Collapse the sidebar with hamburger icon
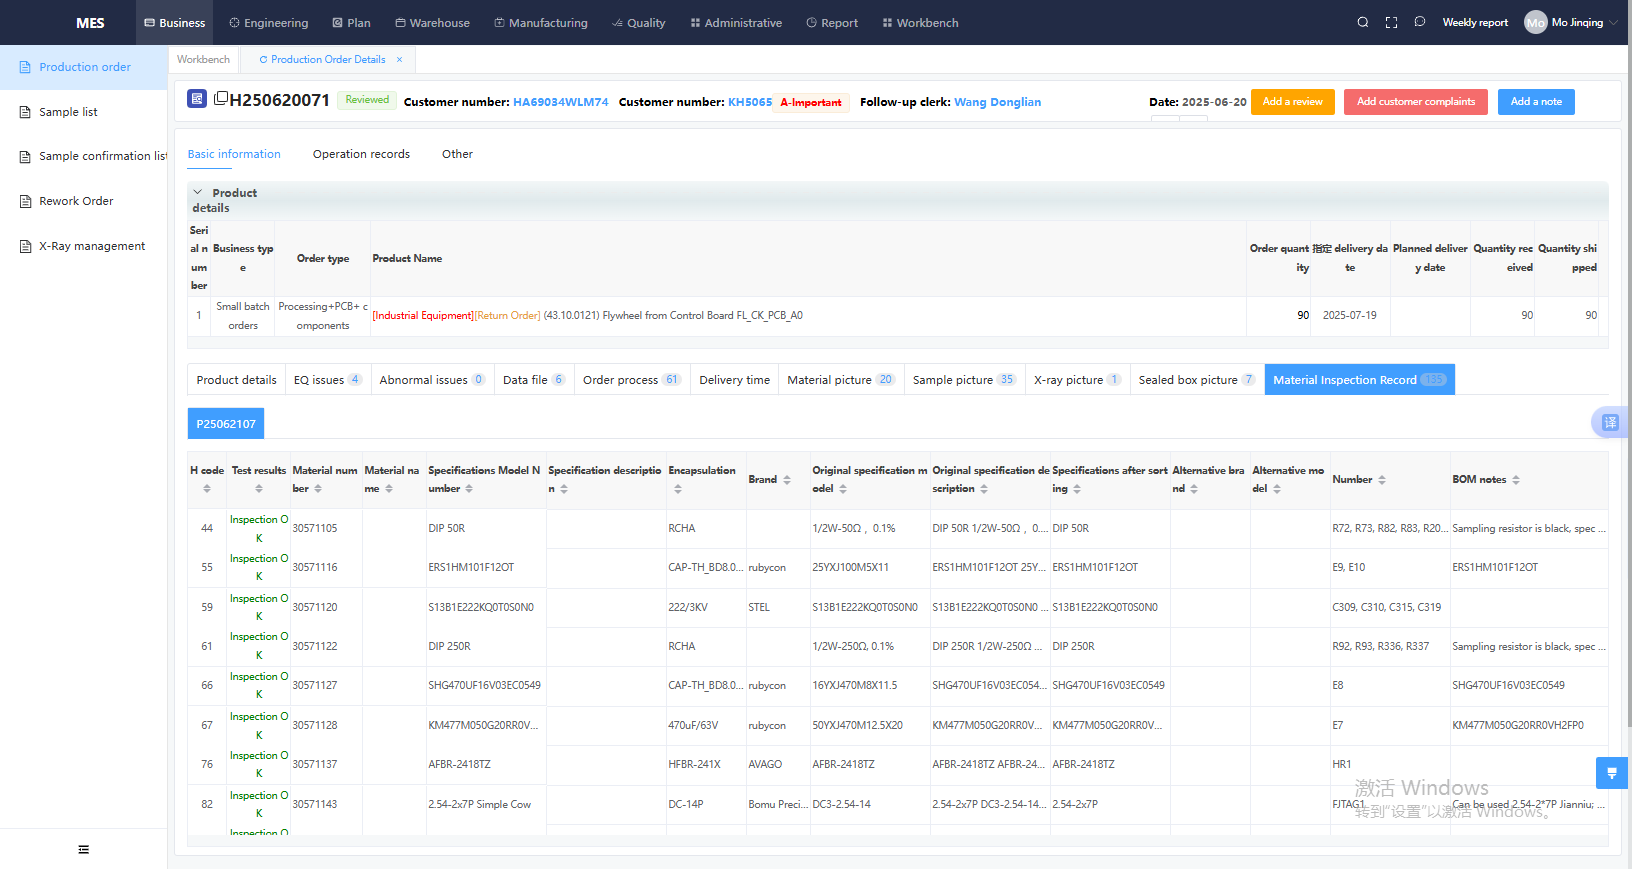Screen dimensions: 1632x869 [83, 849]
